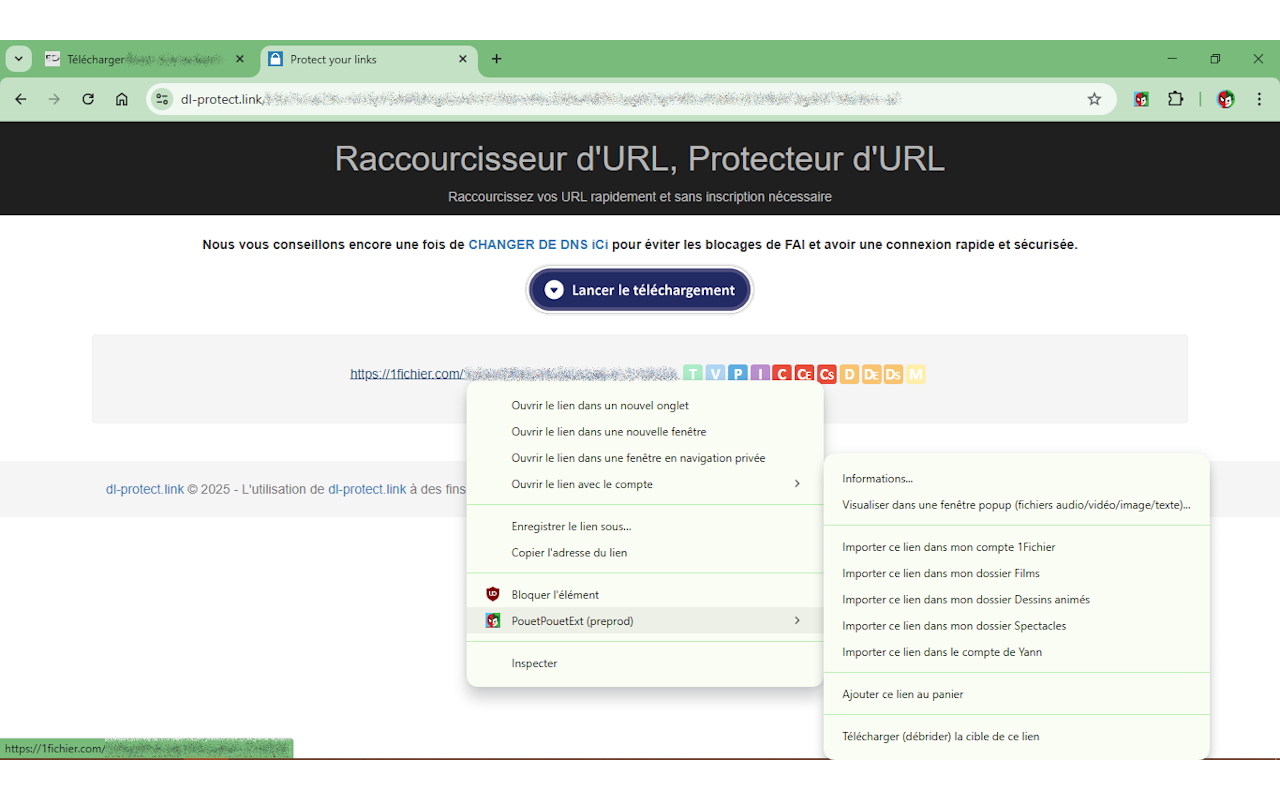Click the light-blue V badge beside the link
This screenshot has width=1280, height=800.
[715, 374]
